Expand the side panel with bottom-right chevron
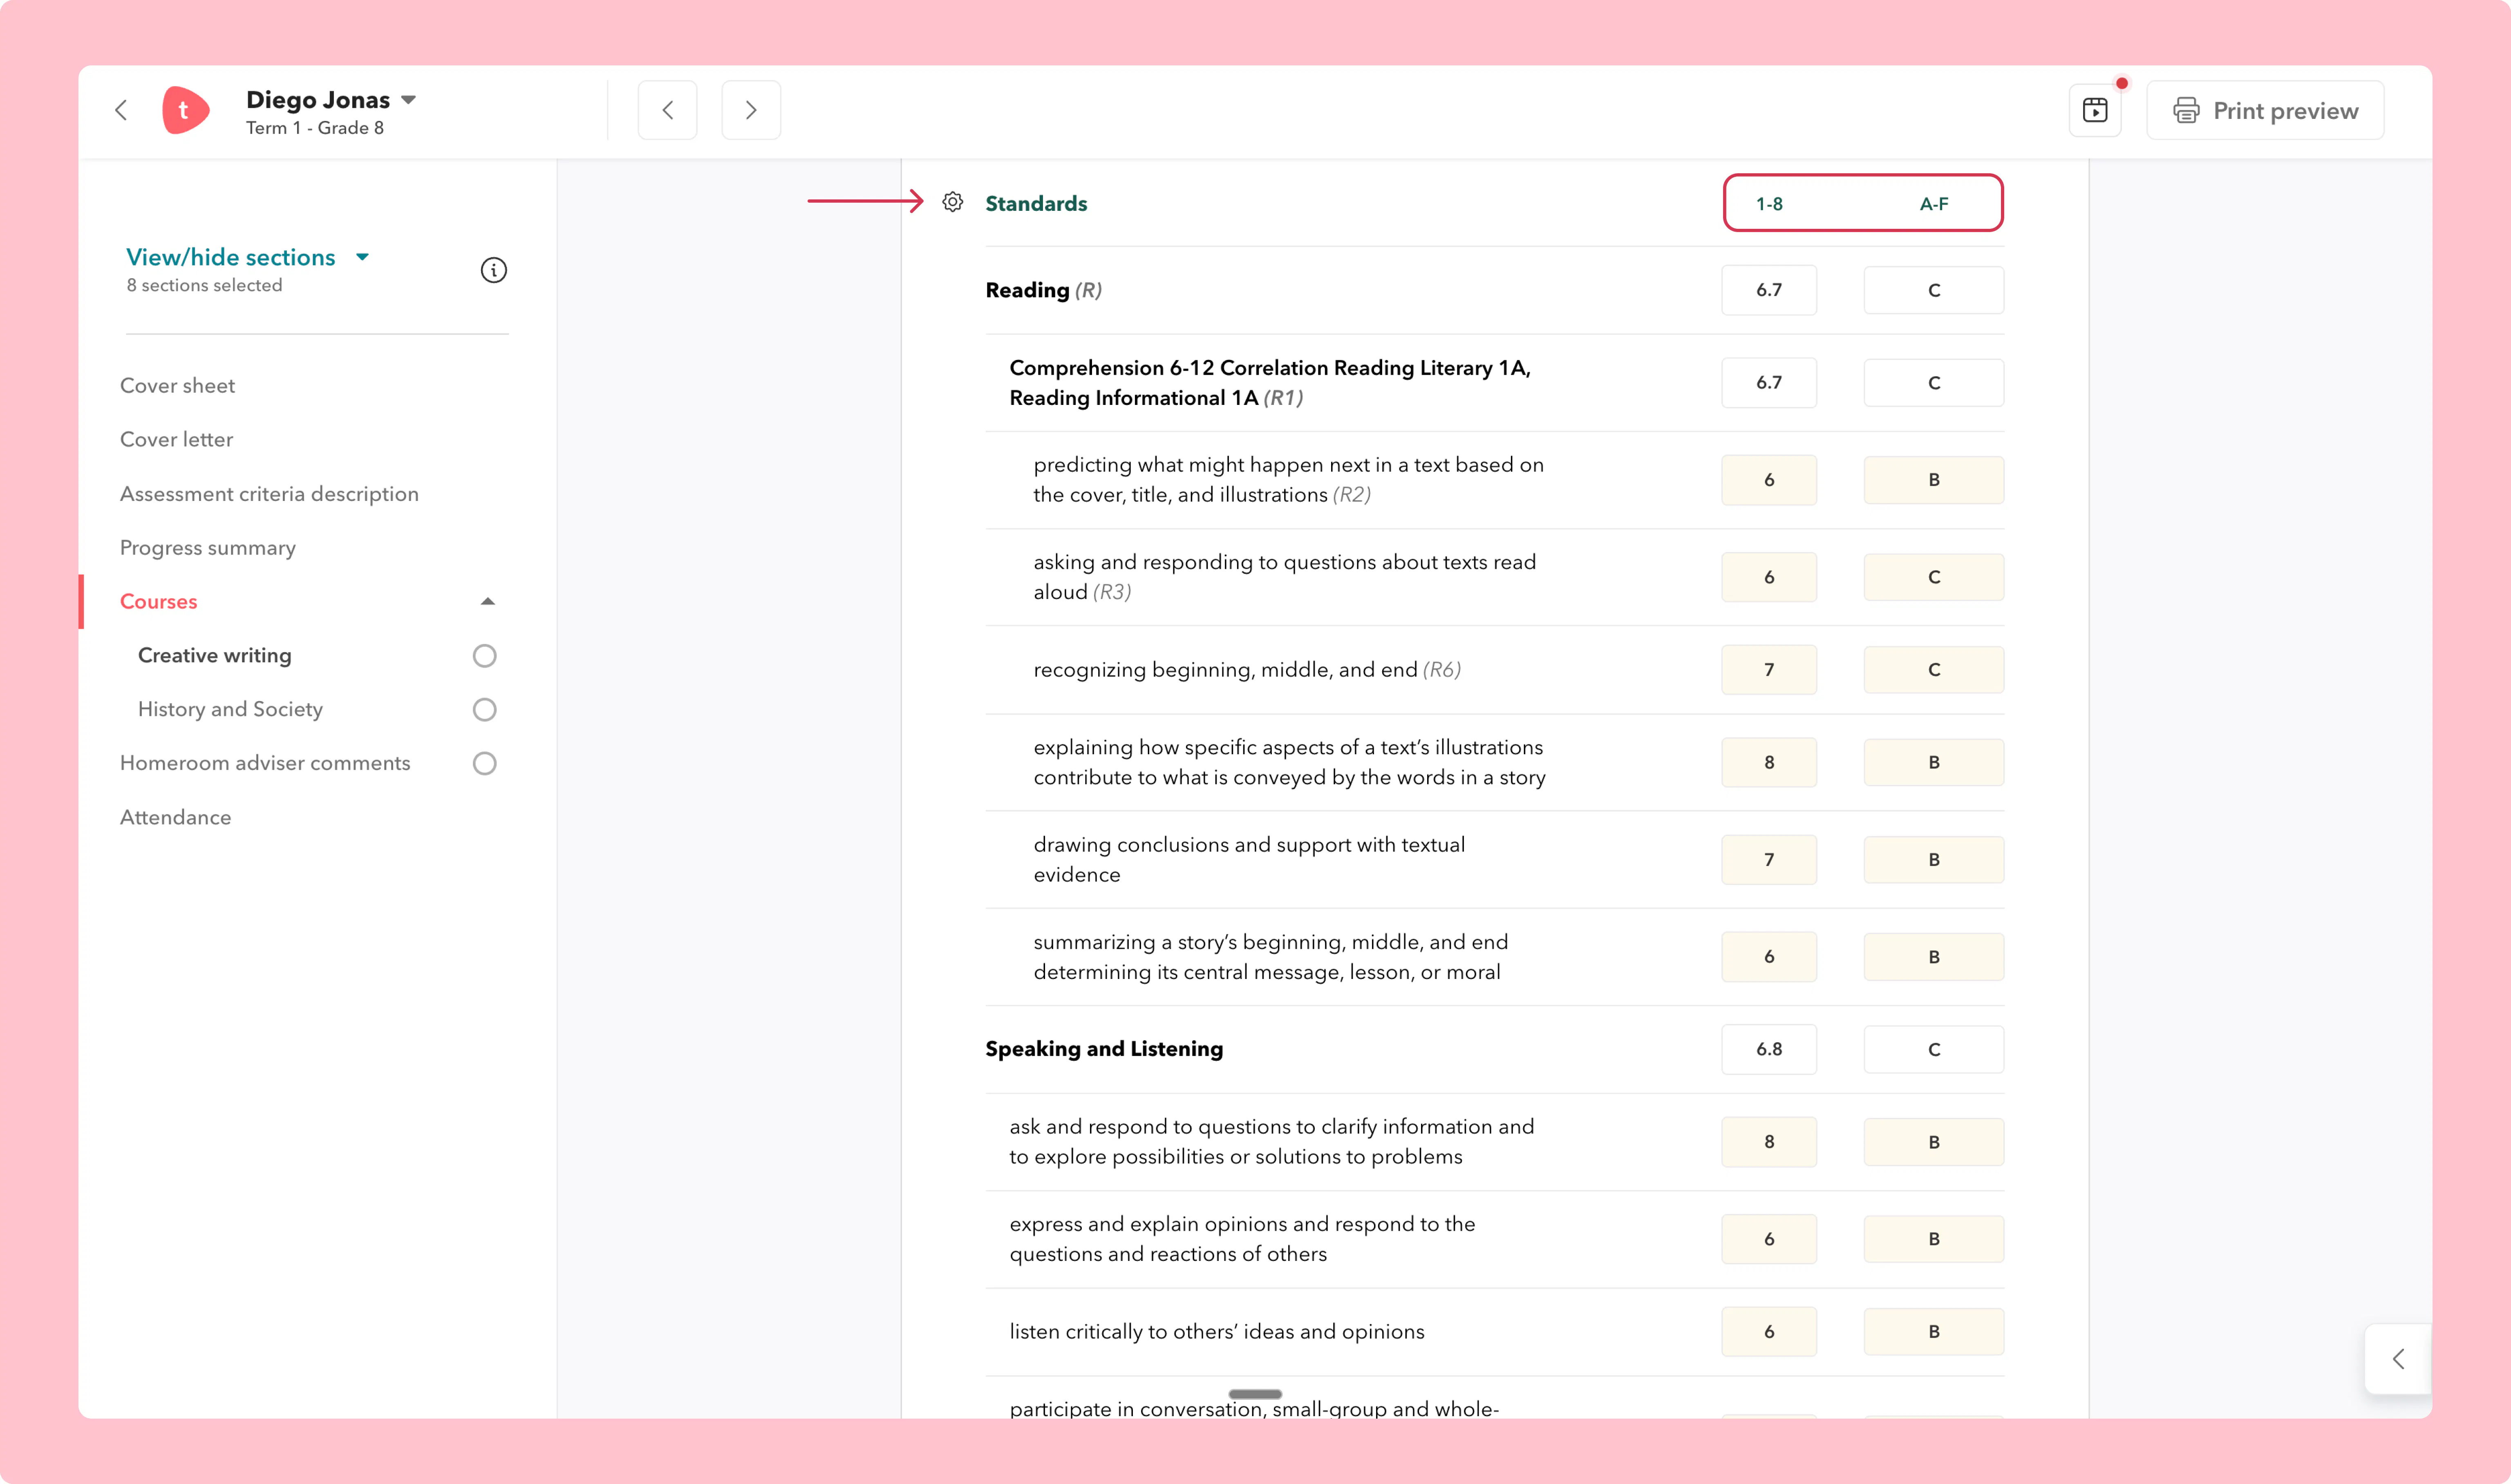Image resolution: width=2511 pixels, height=1484 pixels. (2398, 1358)
